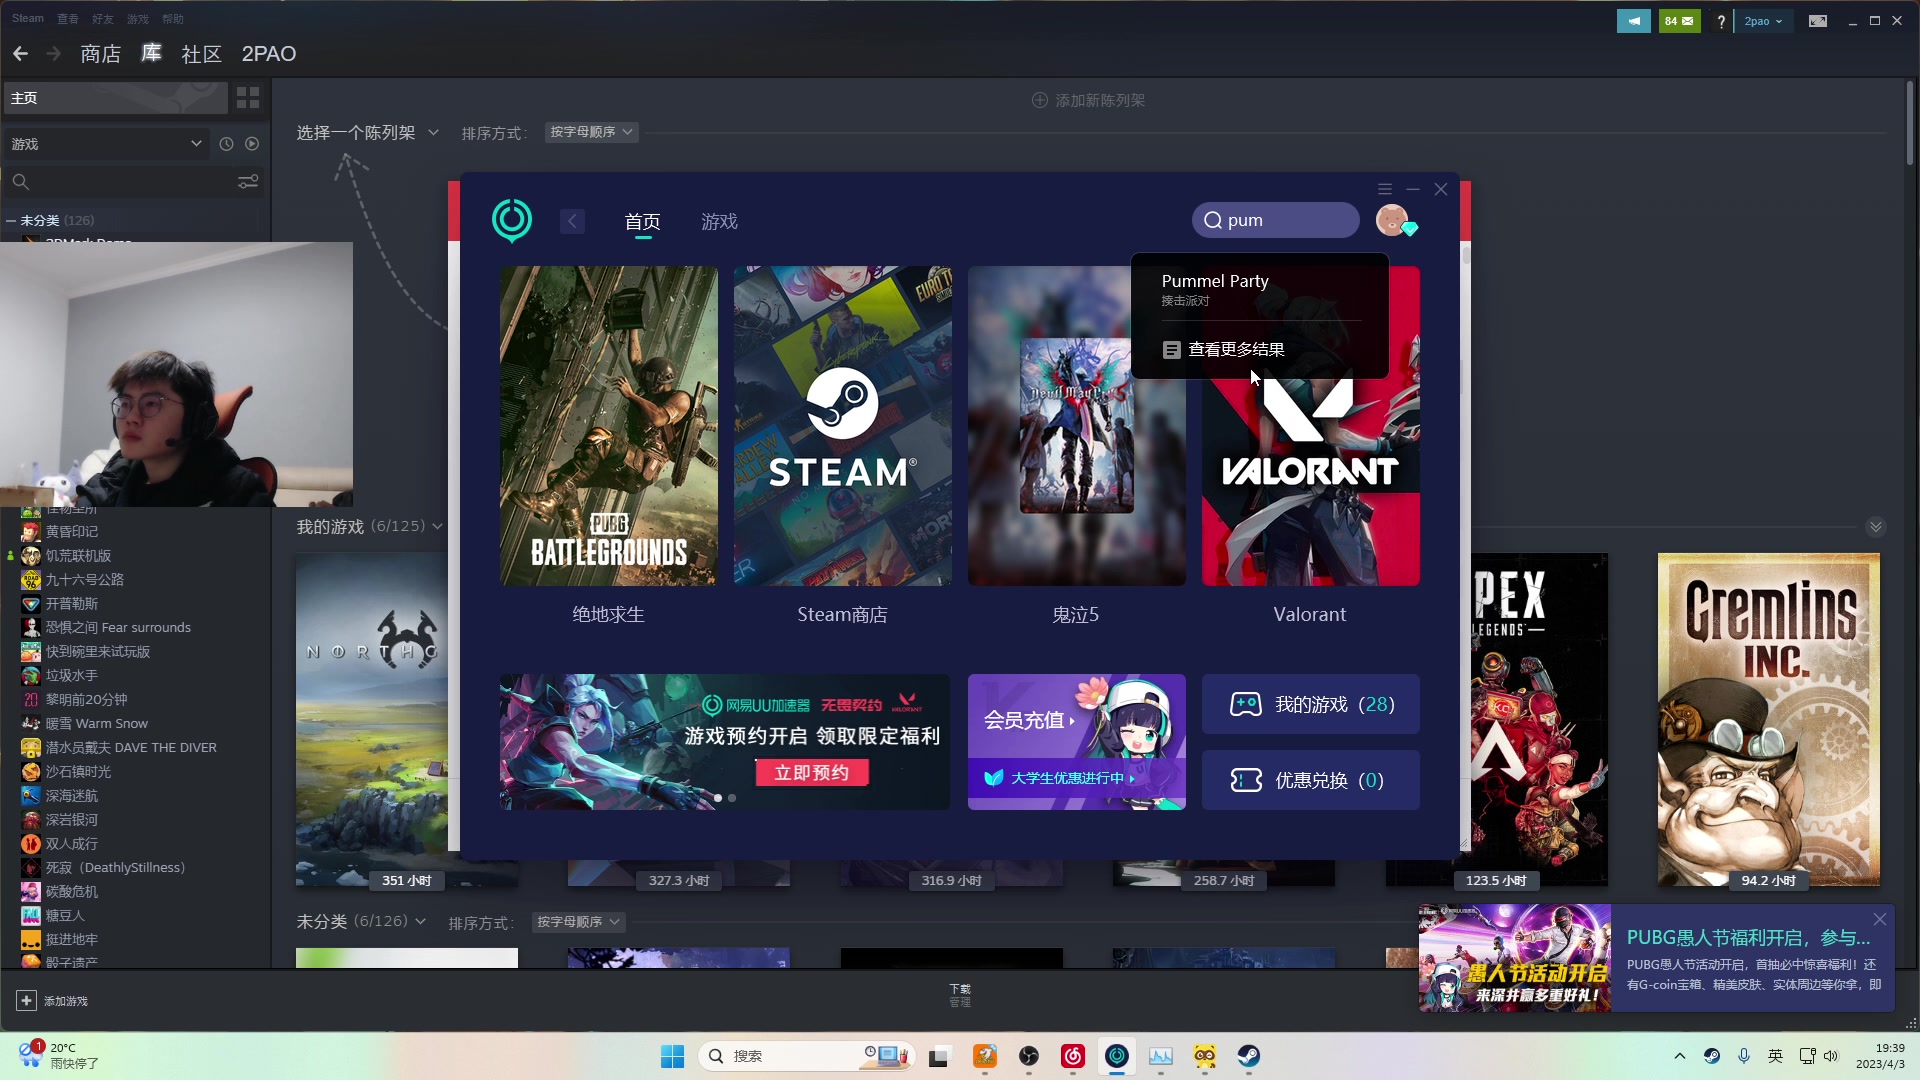Click the UU accelerator logo icon
Screen dimensions: 1920x1080
point(512,220)
